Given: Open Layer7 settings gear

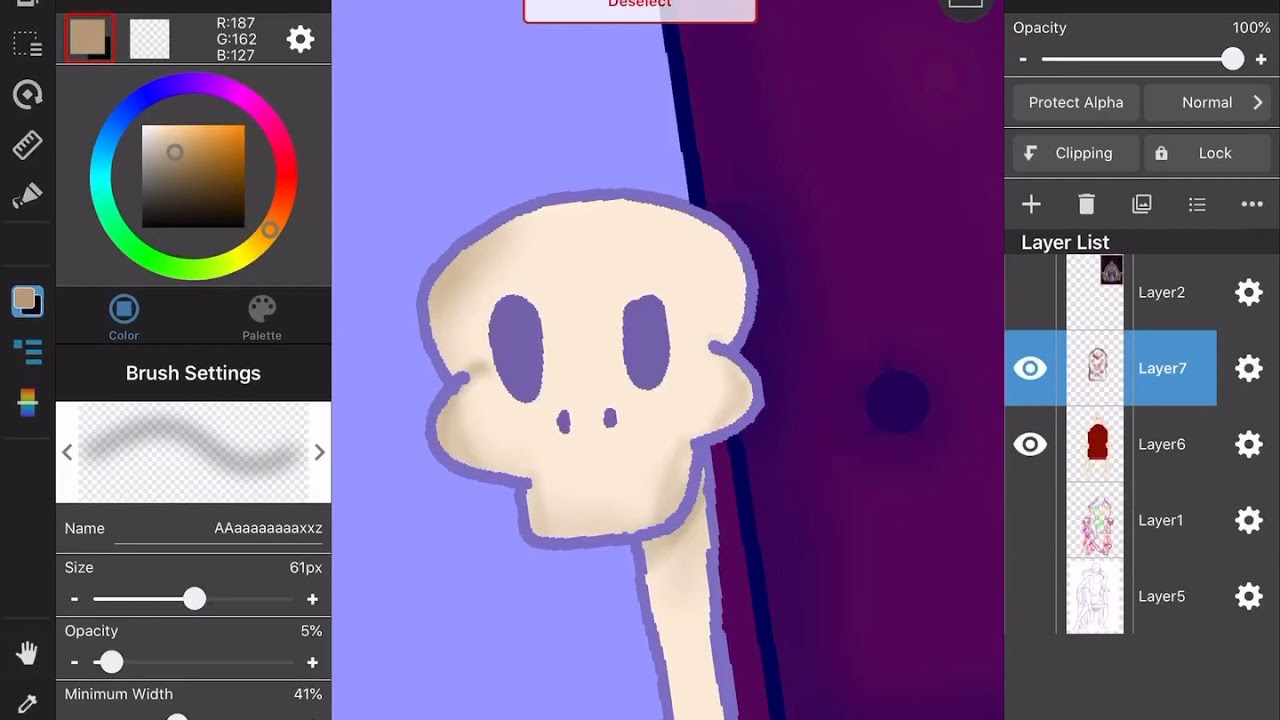Looking at the screenshot, I should [x=1249, y=368].
